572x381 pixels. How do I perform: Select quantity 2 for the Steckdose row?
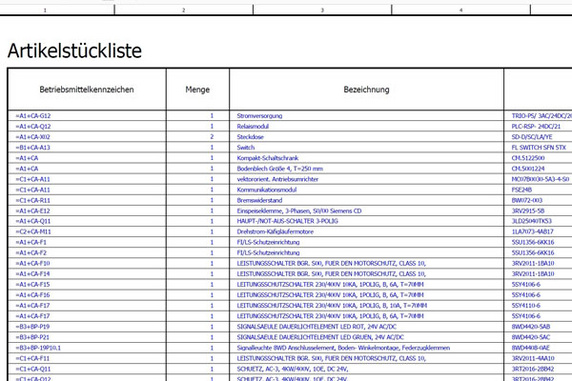coord(212,137)
